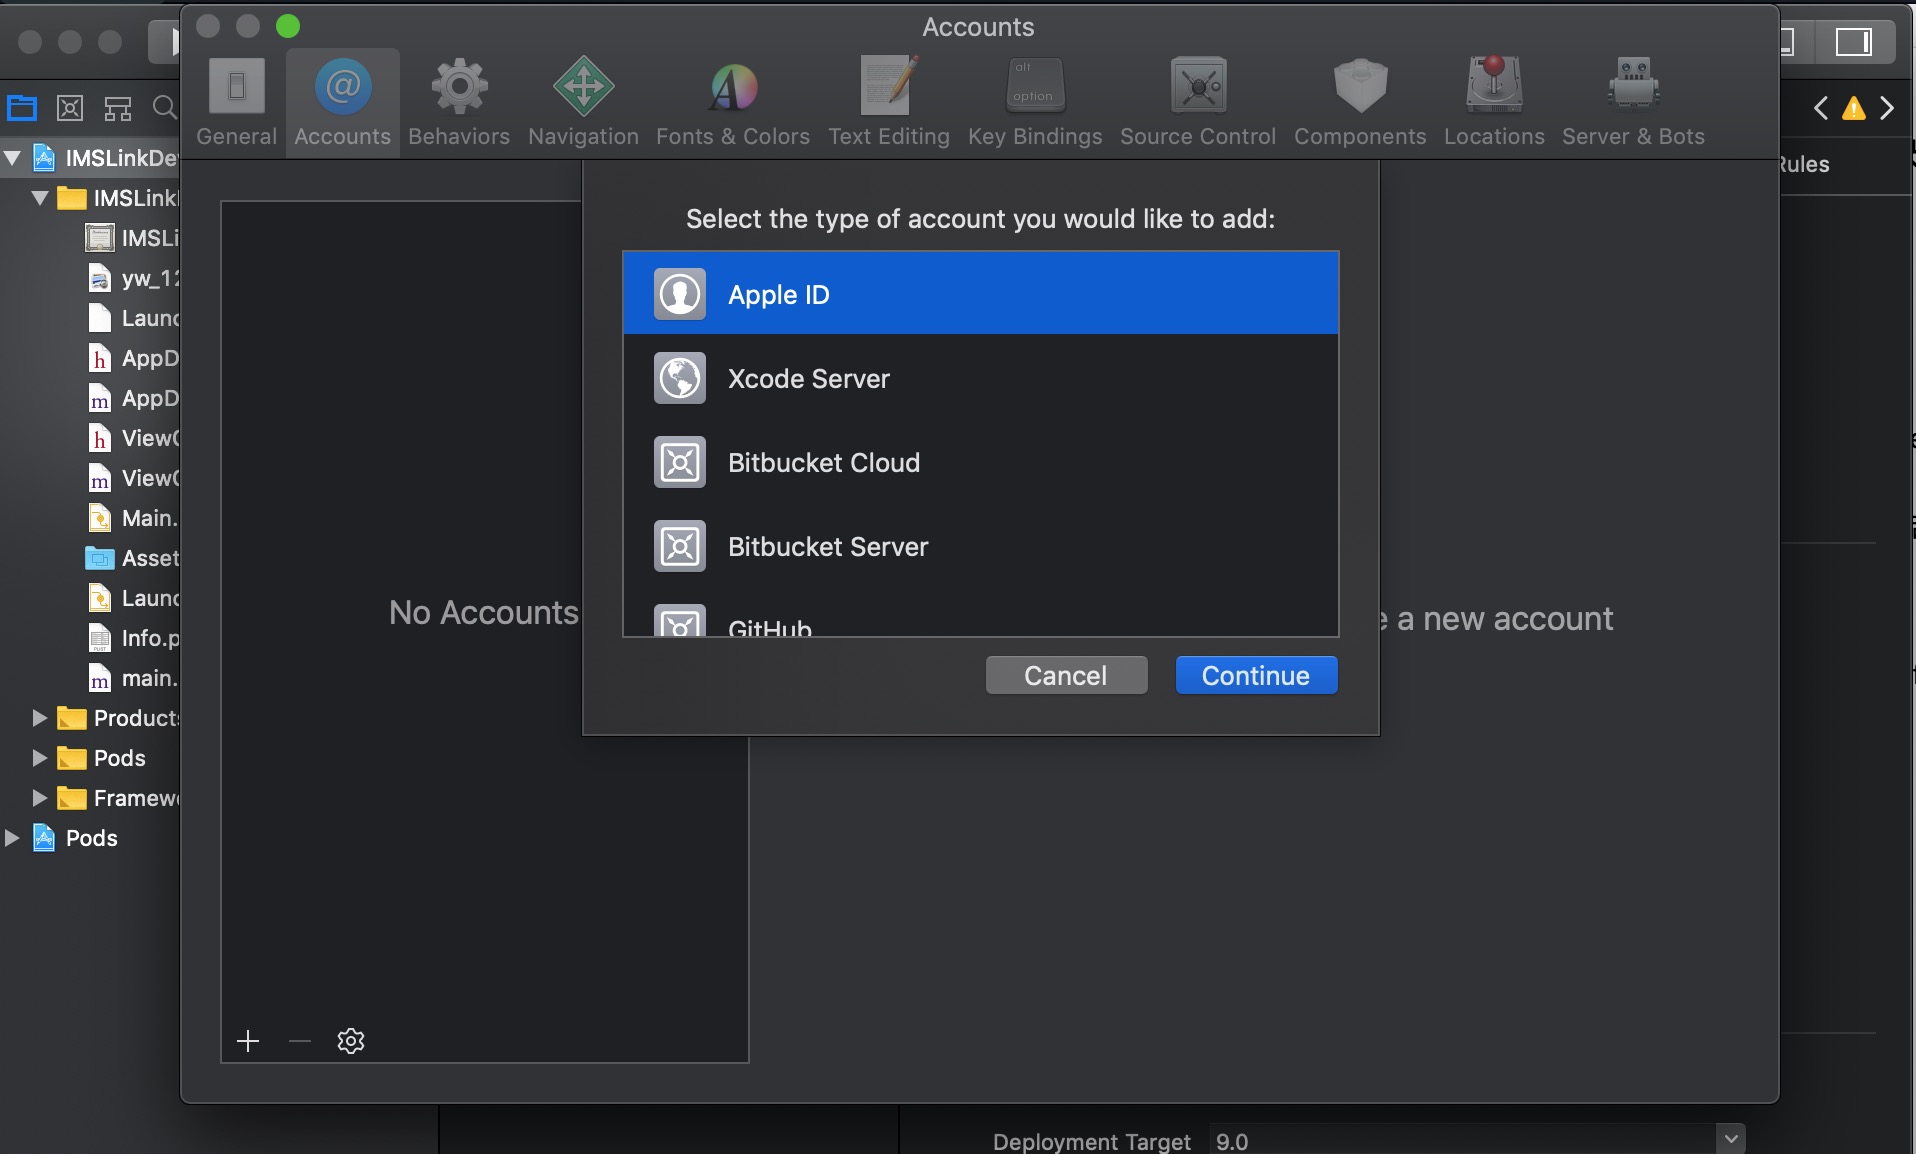Click the Bitbucket Server vault icon
Screen dimensions: 1916x1154
coord(680,546)
